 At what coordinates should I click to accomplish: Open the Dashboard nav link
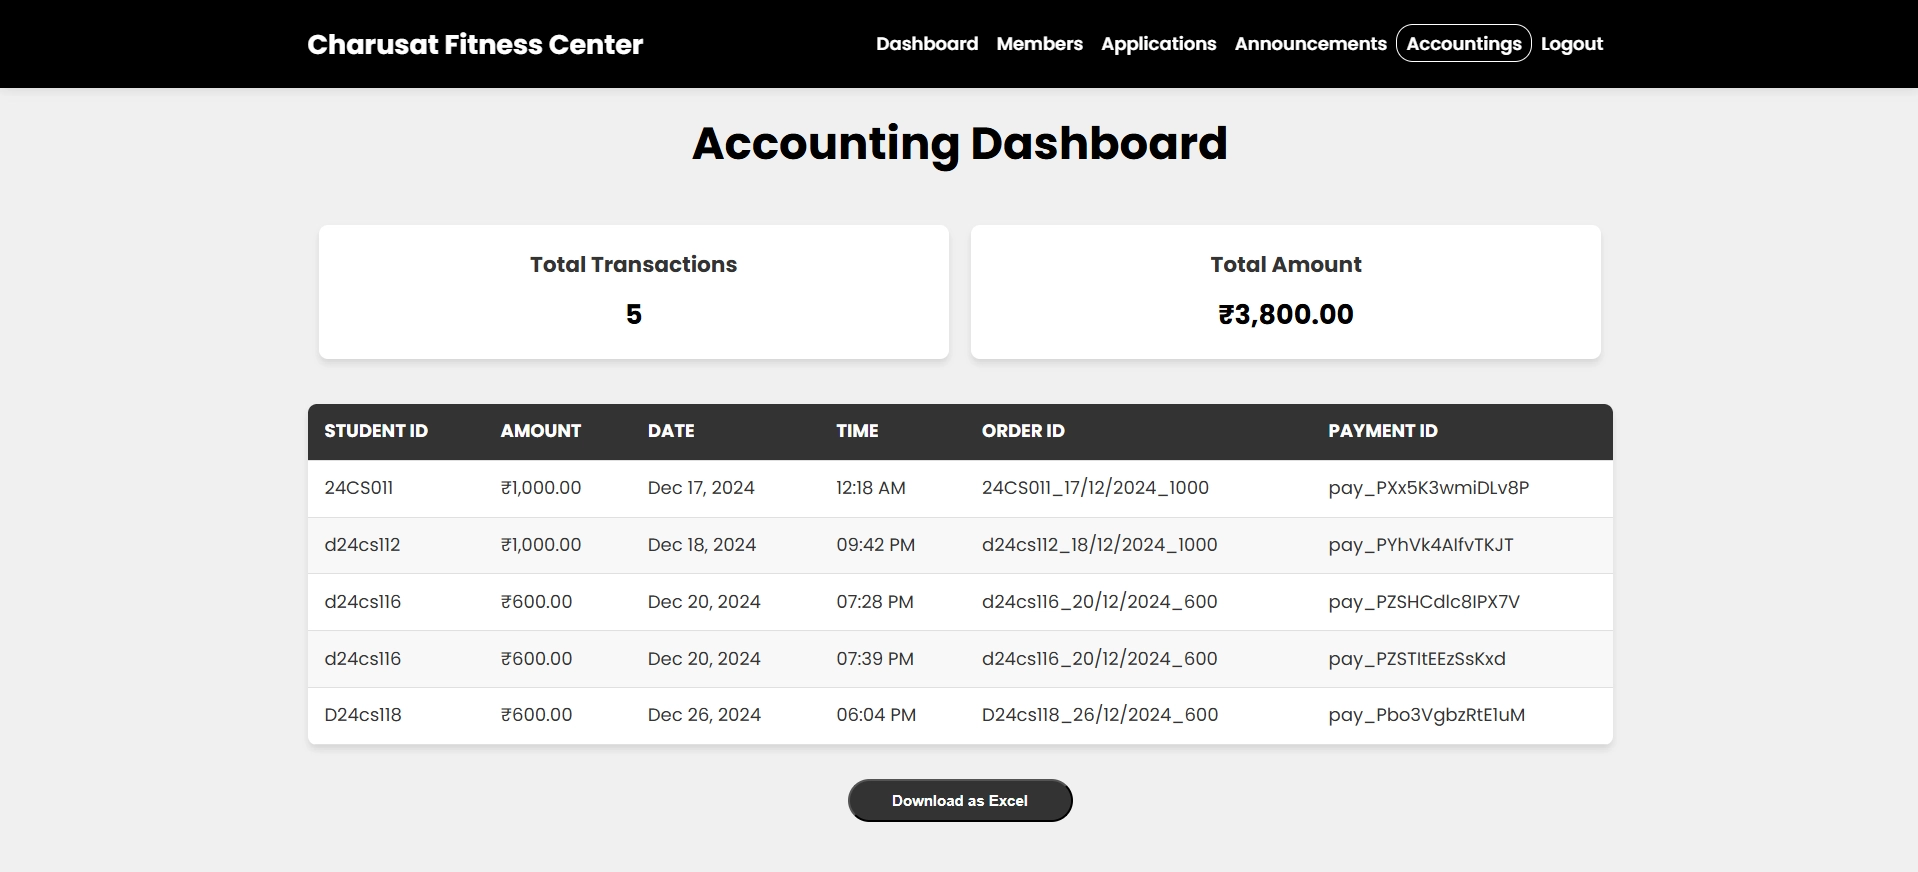point(926,44)
